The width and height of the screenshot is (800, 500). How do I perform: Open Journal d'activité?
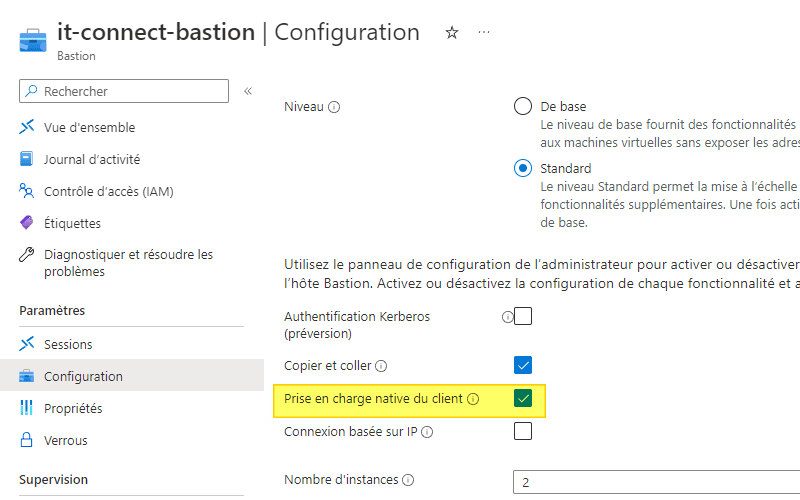[x=91, y=159]
